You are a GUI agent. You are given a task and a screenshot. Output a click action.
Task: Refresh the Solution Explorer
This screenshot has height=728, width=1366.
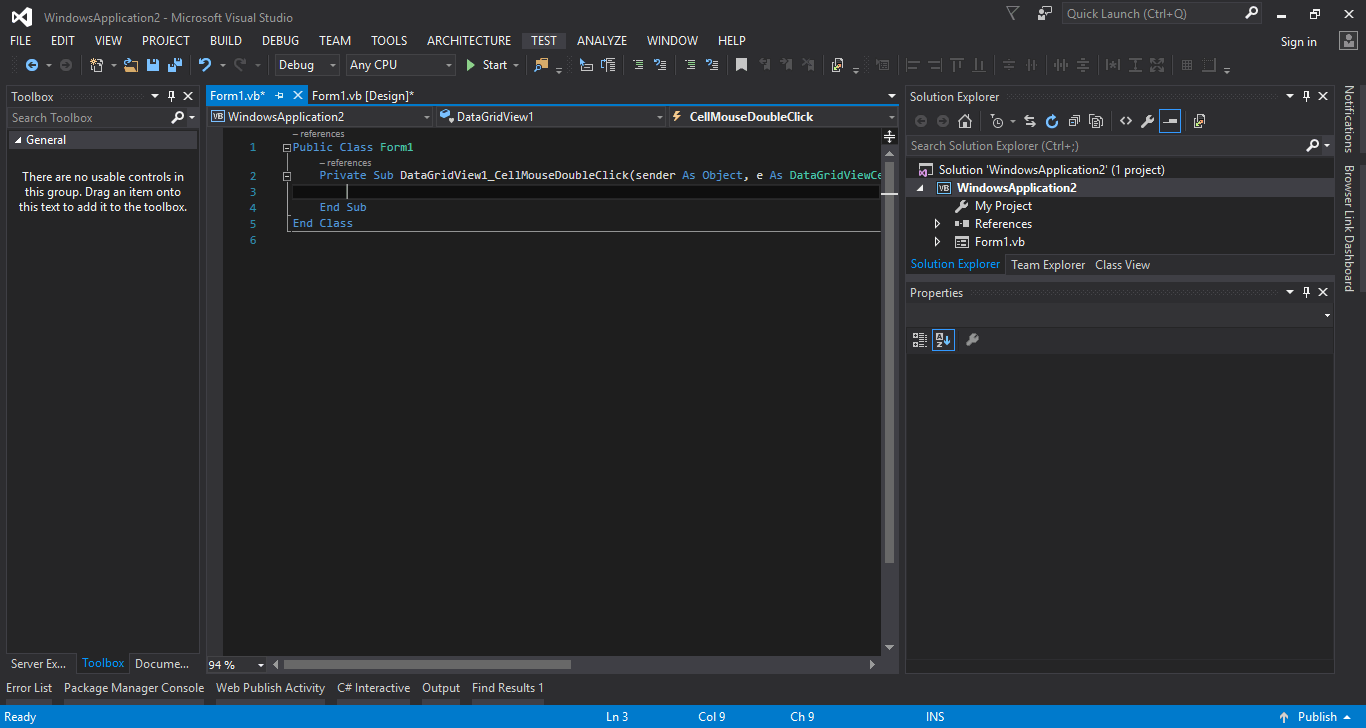click(x=1052, y=121)
